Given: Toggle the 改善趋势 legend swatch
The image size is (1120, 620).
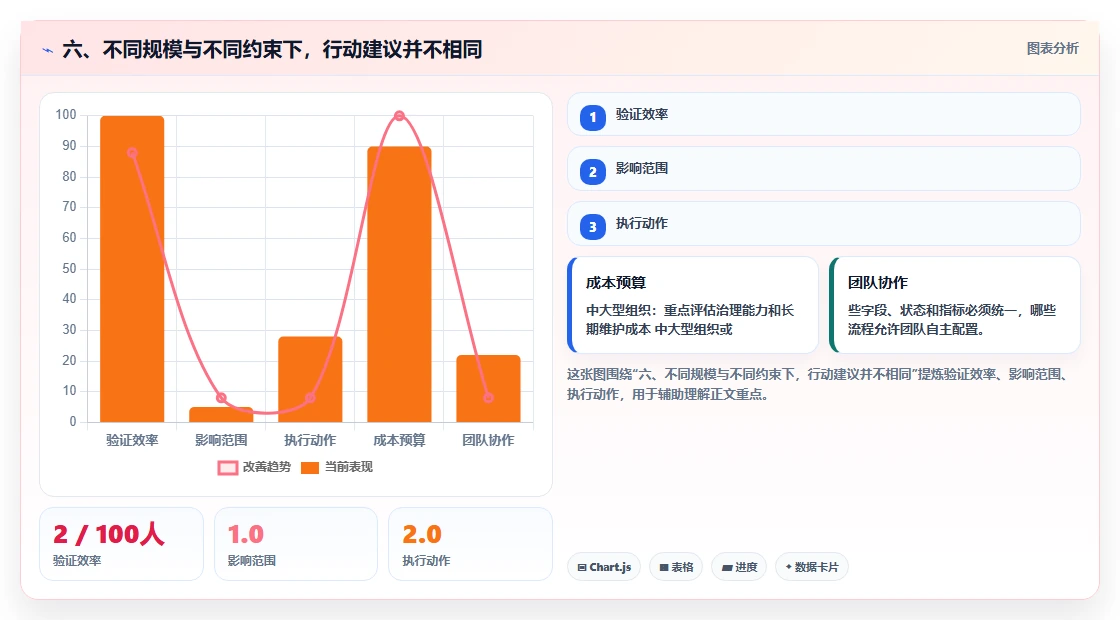Looking at the screenshot, I should [227, 468].
